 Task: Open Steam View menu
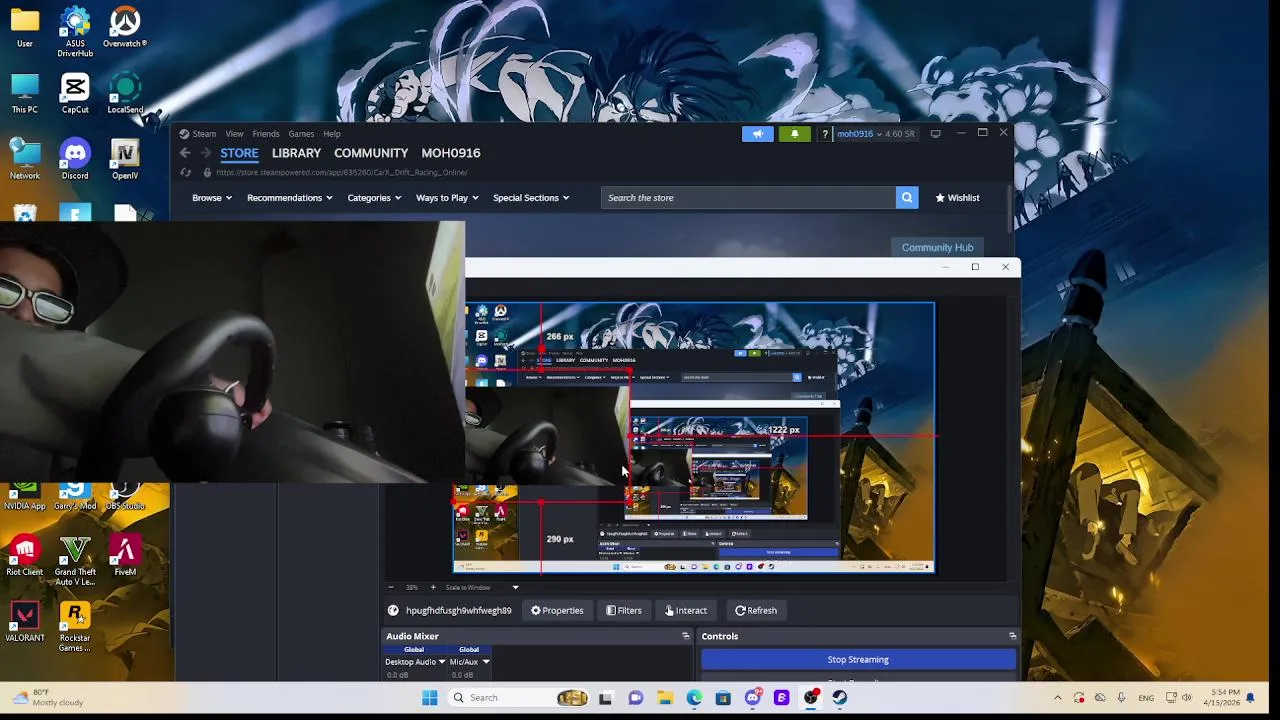pyautogui.click(x=234, y=134)
